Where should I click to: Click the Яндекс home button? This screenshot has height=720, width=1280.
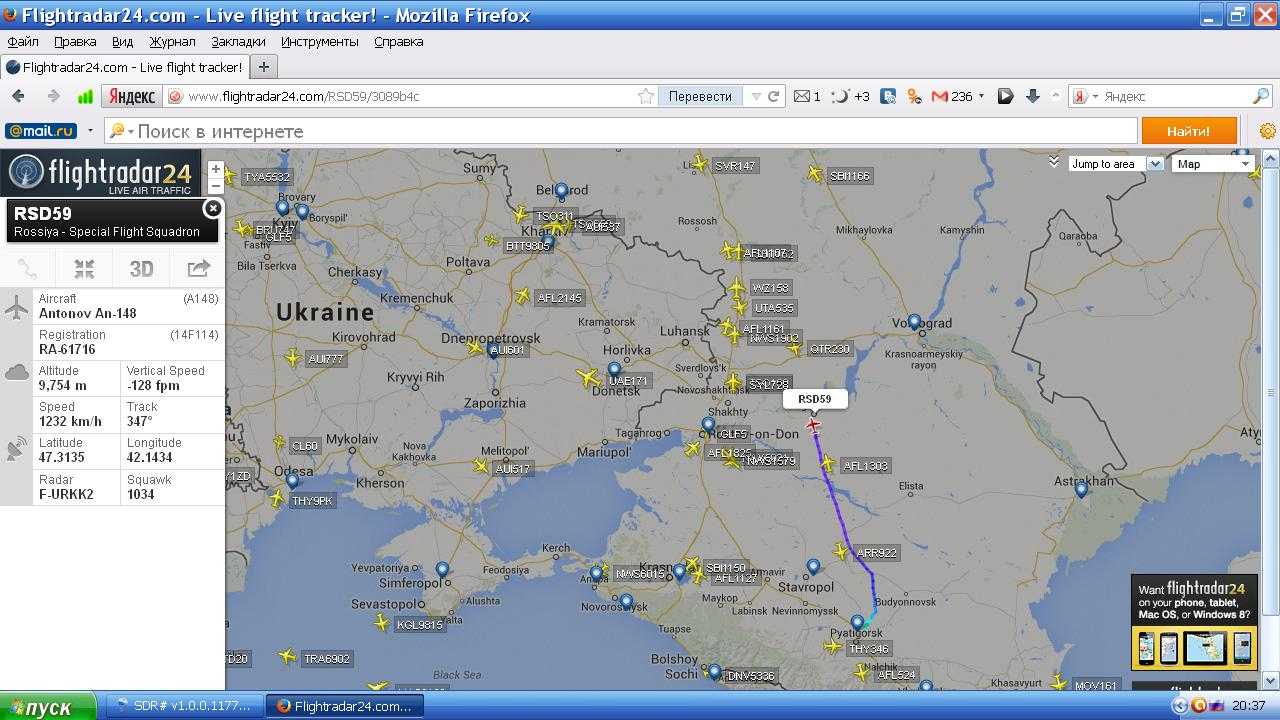(131, 97)
